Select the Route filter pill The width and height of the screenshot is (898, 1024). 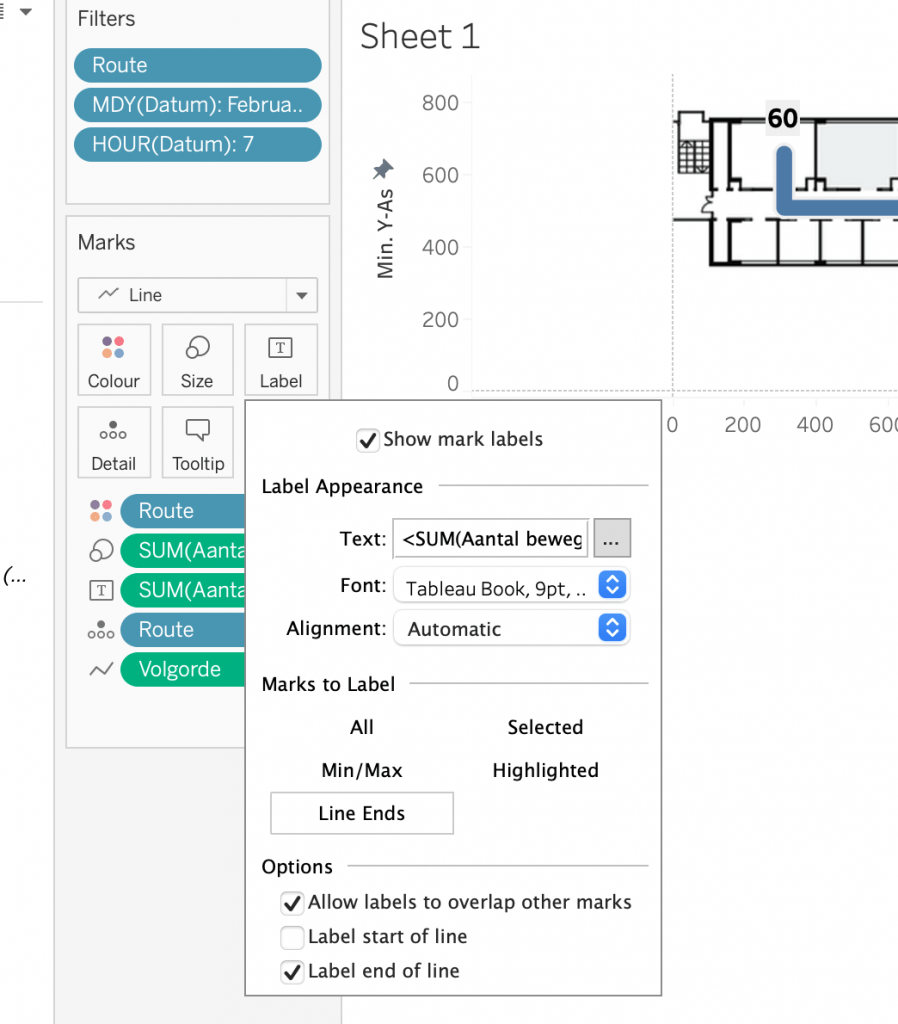(197, 65)
